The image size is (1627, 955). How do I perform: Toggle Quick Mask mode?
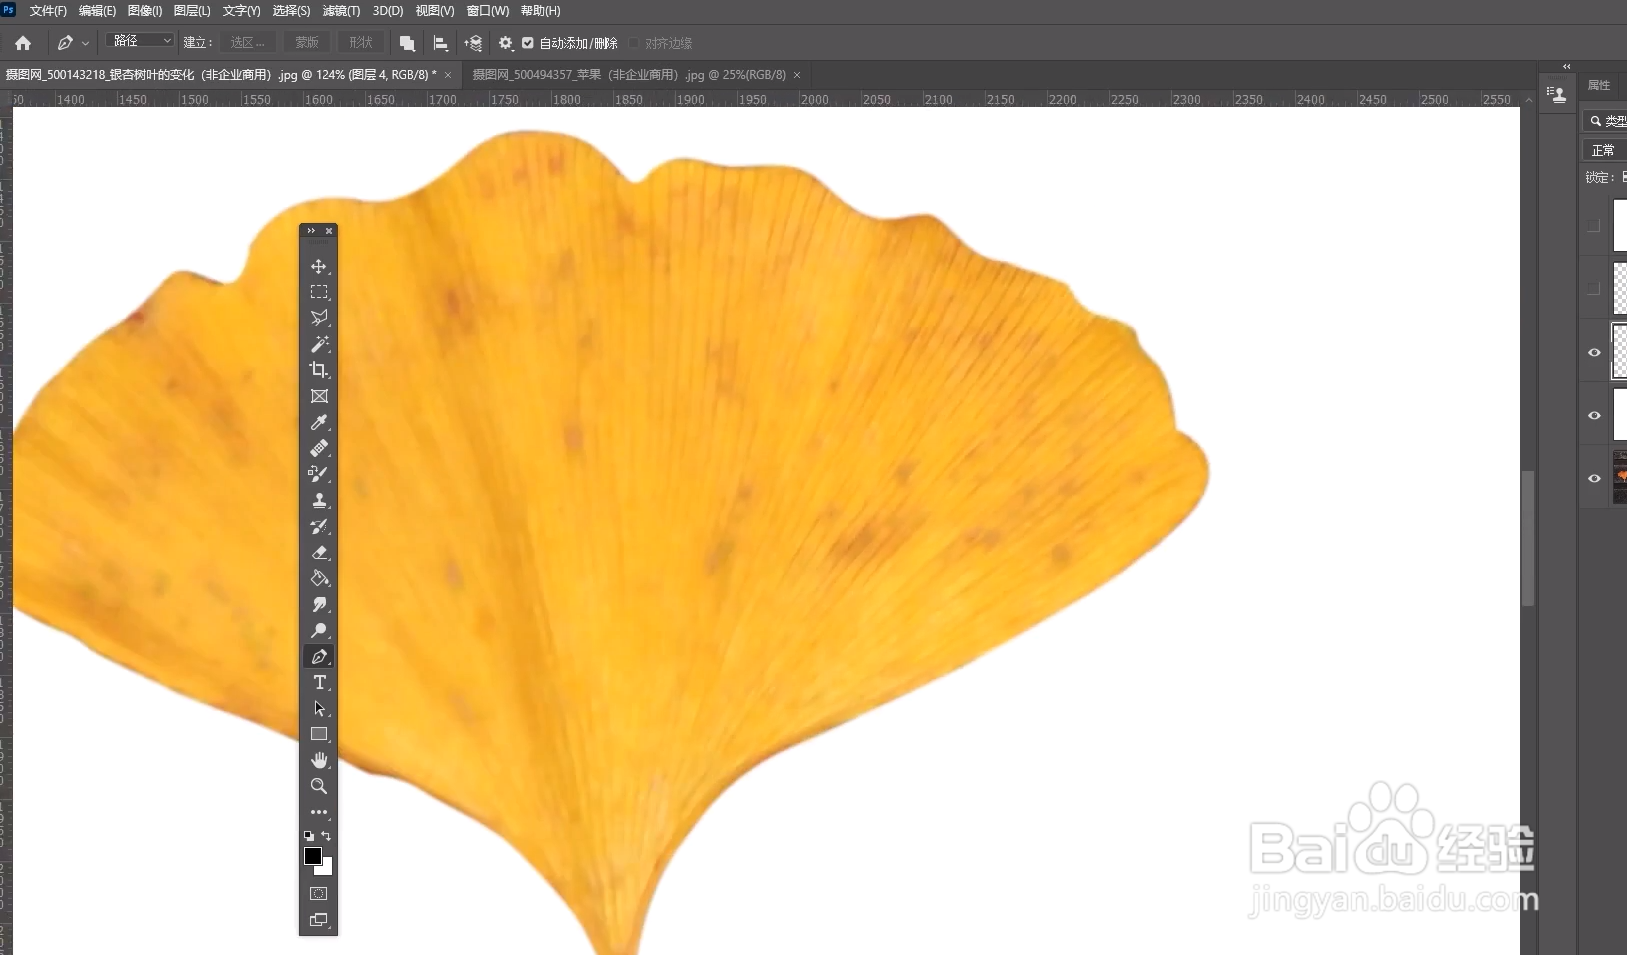[x=319, y=893]
